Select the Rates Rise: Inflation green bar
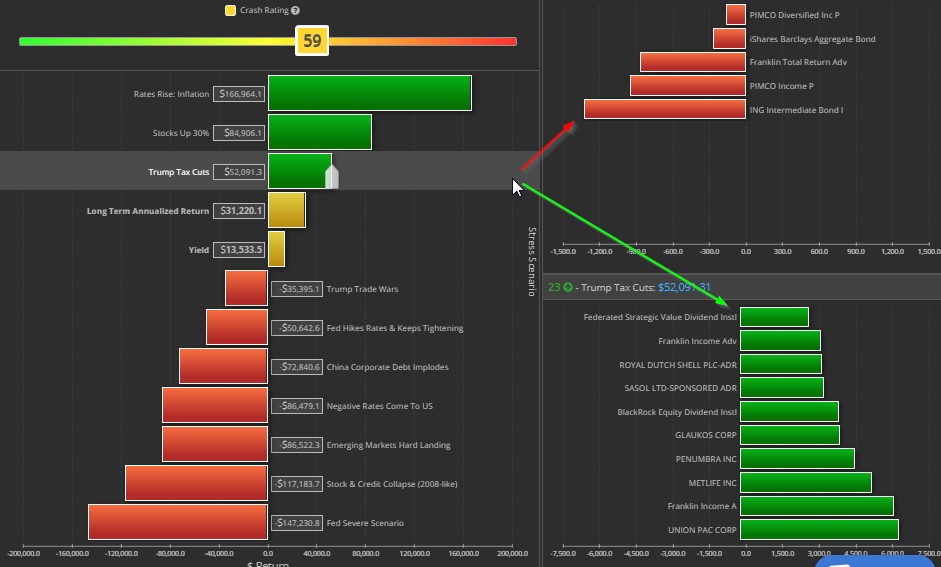The height and width of the screenshot is (567, 941). click(369, 94)
